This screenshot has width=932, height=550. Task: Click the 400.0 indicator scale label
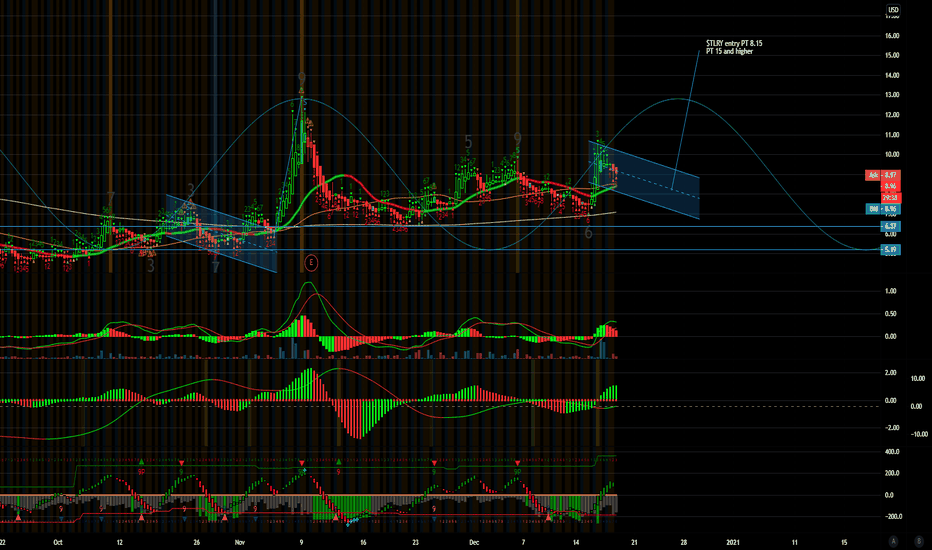pyautogui.click(x=892, y=452)
